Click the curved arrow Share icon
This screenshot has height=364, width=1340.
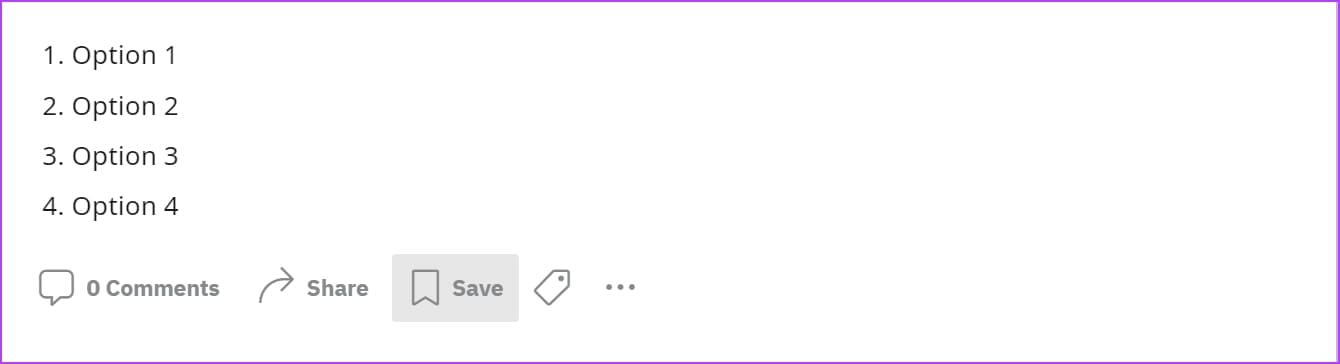(276, 286)
